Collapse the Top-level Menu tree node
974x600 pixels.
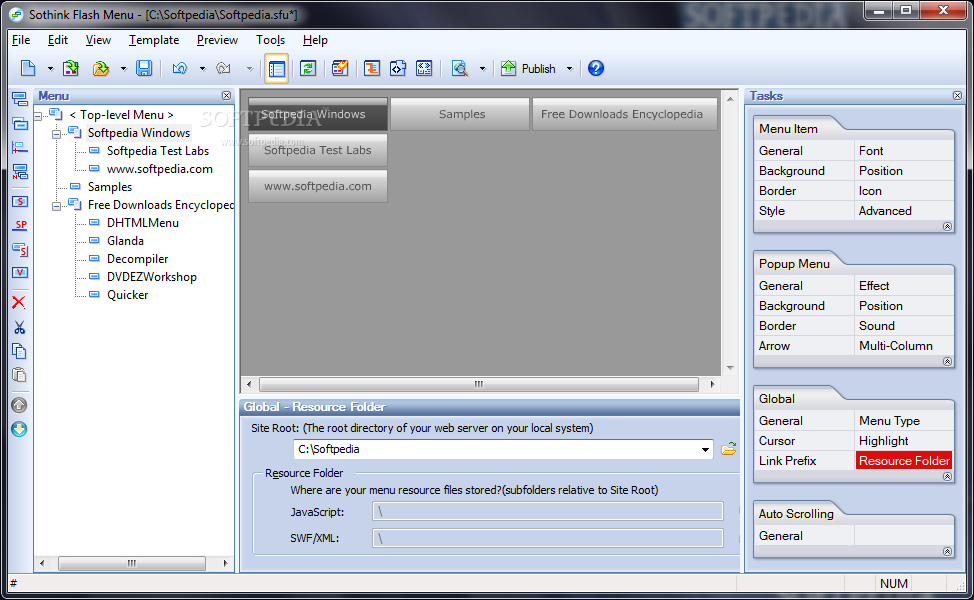tap(38, 116)
